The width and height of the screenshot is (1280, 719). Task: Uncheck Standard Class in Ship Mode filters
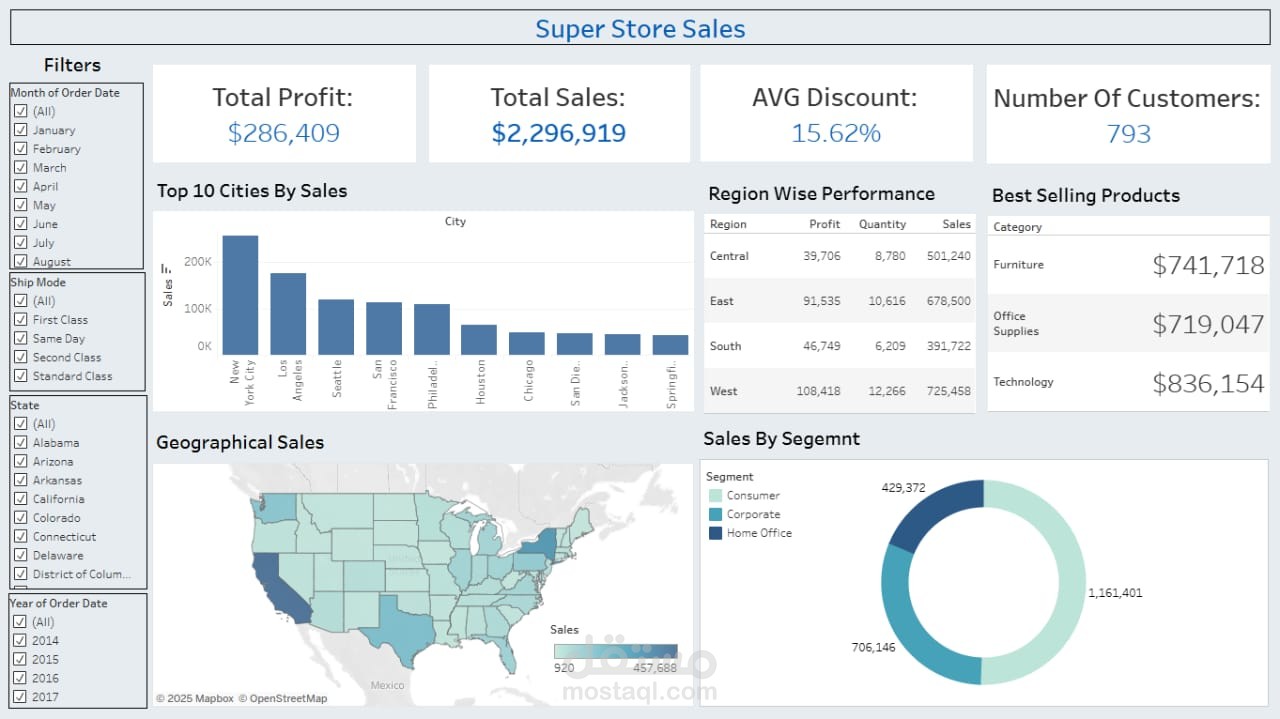point(22,375)
